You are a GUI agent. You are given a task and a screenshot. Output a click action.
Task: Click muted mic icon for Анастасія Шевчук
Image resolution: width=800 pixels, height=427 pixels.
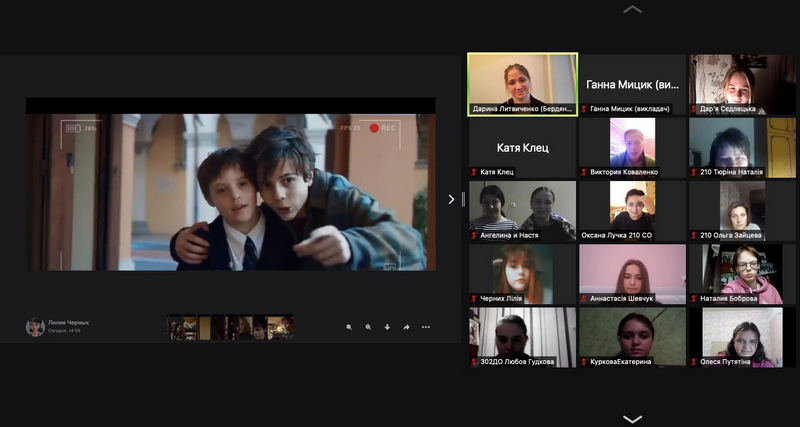(584, 299)
